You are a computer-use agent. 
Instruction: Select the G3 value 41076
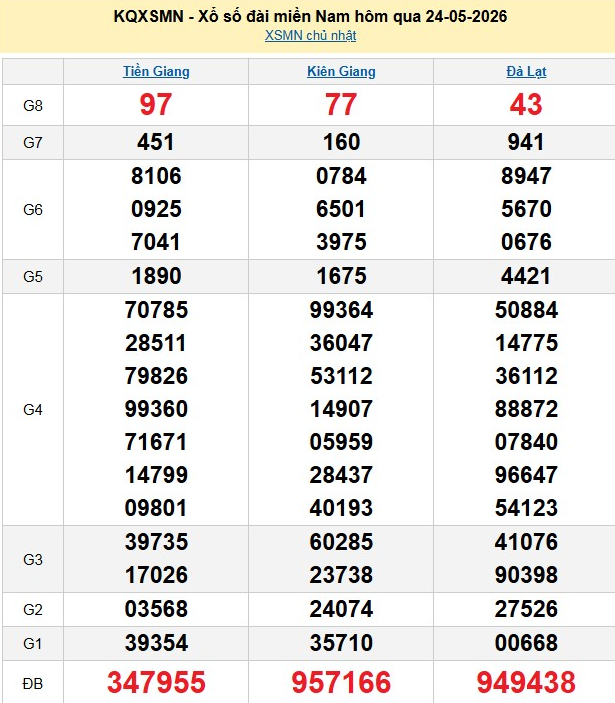526,542
